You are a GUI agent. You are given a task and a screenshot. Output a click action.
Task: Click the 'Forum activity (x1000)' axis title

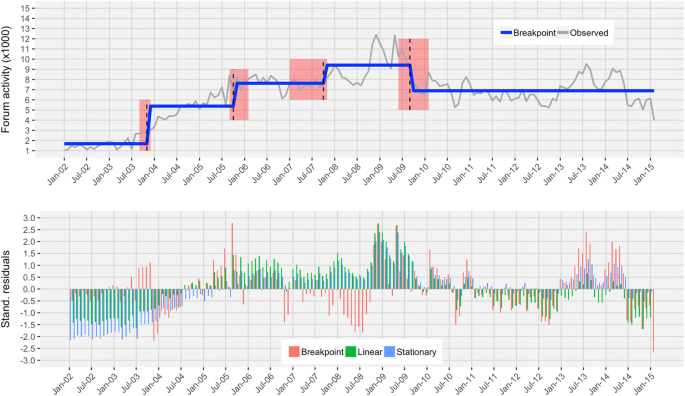6,79
